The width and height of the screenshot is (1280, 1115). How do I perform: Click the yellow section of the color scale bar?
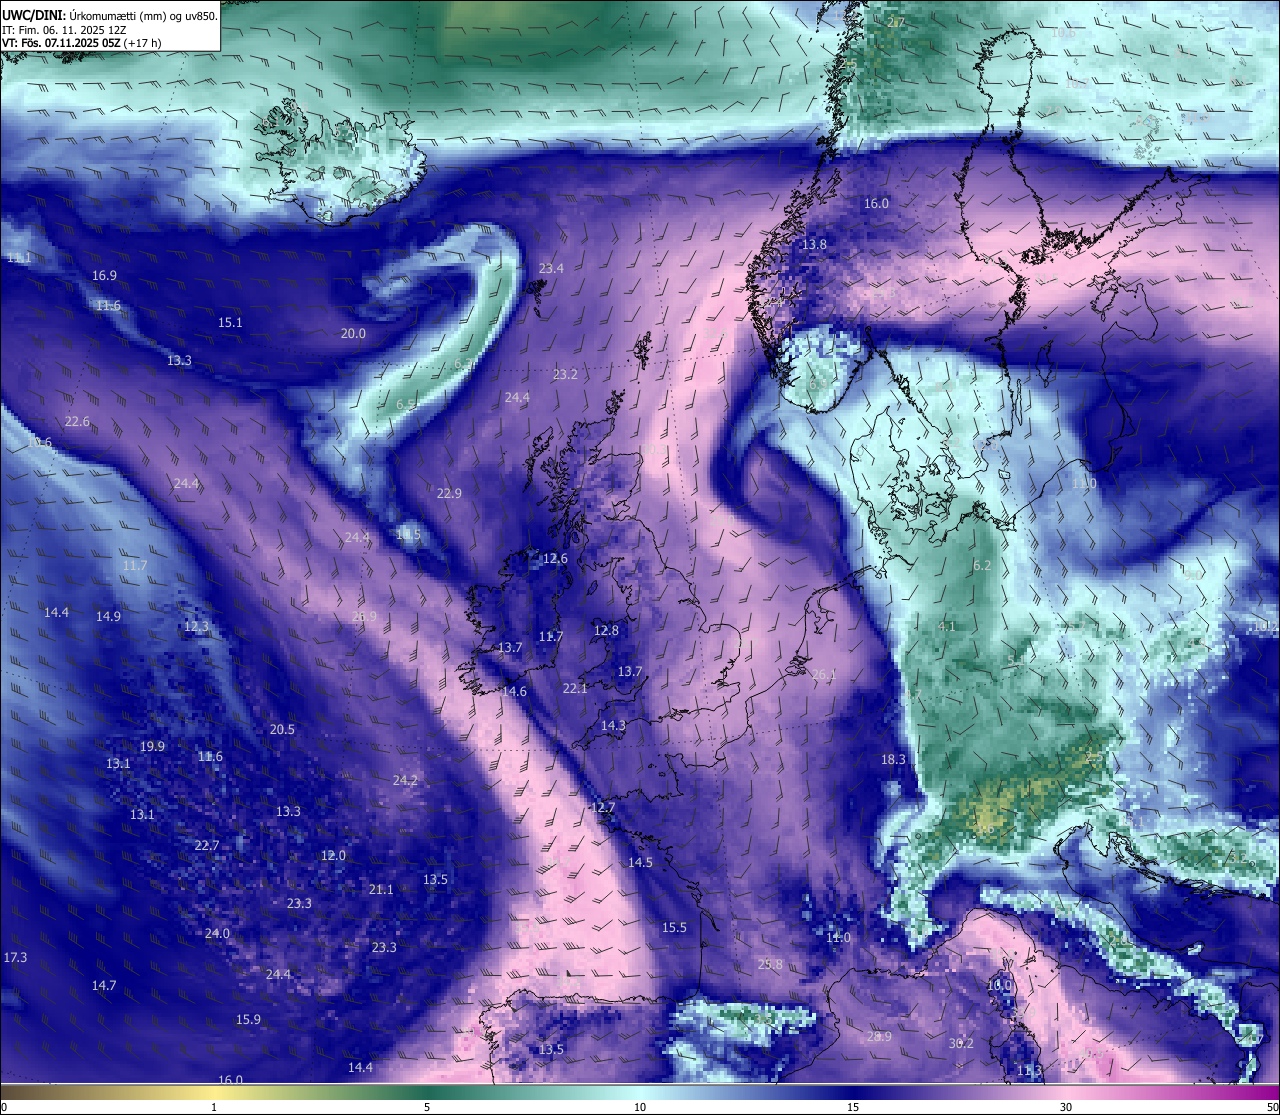pyautogui.click(x=214, y=1092)
